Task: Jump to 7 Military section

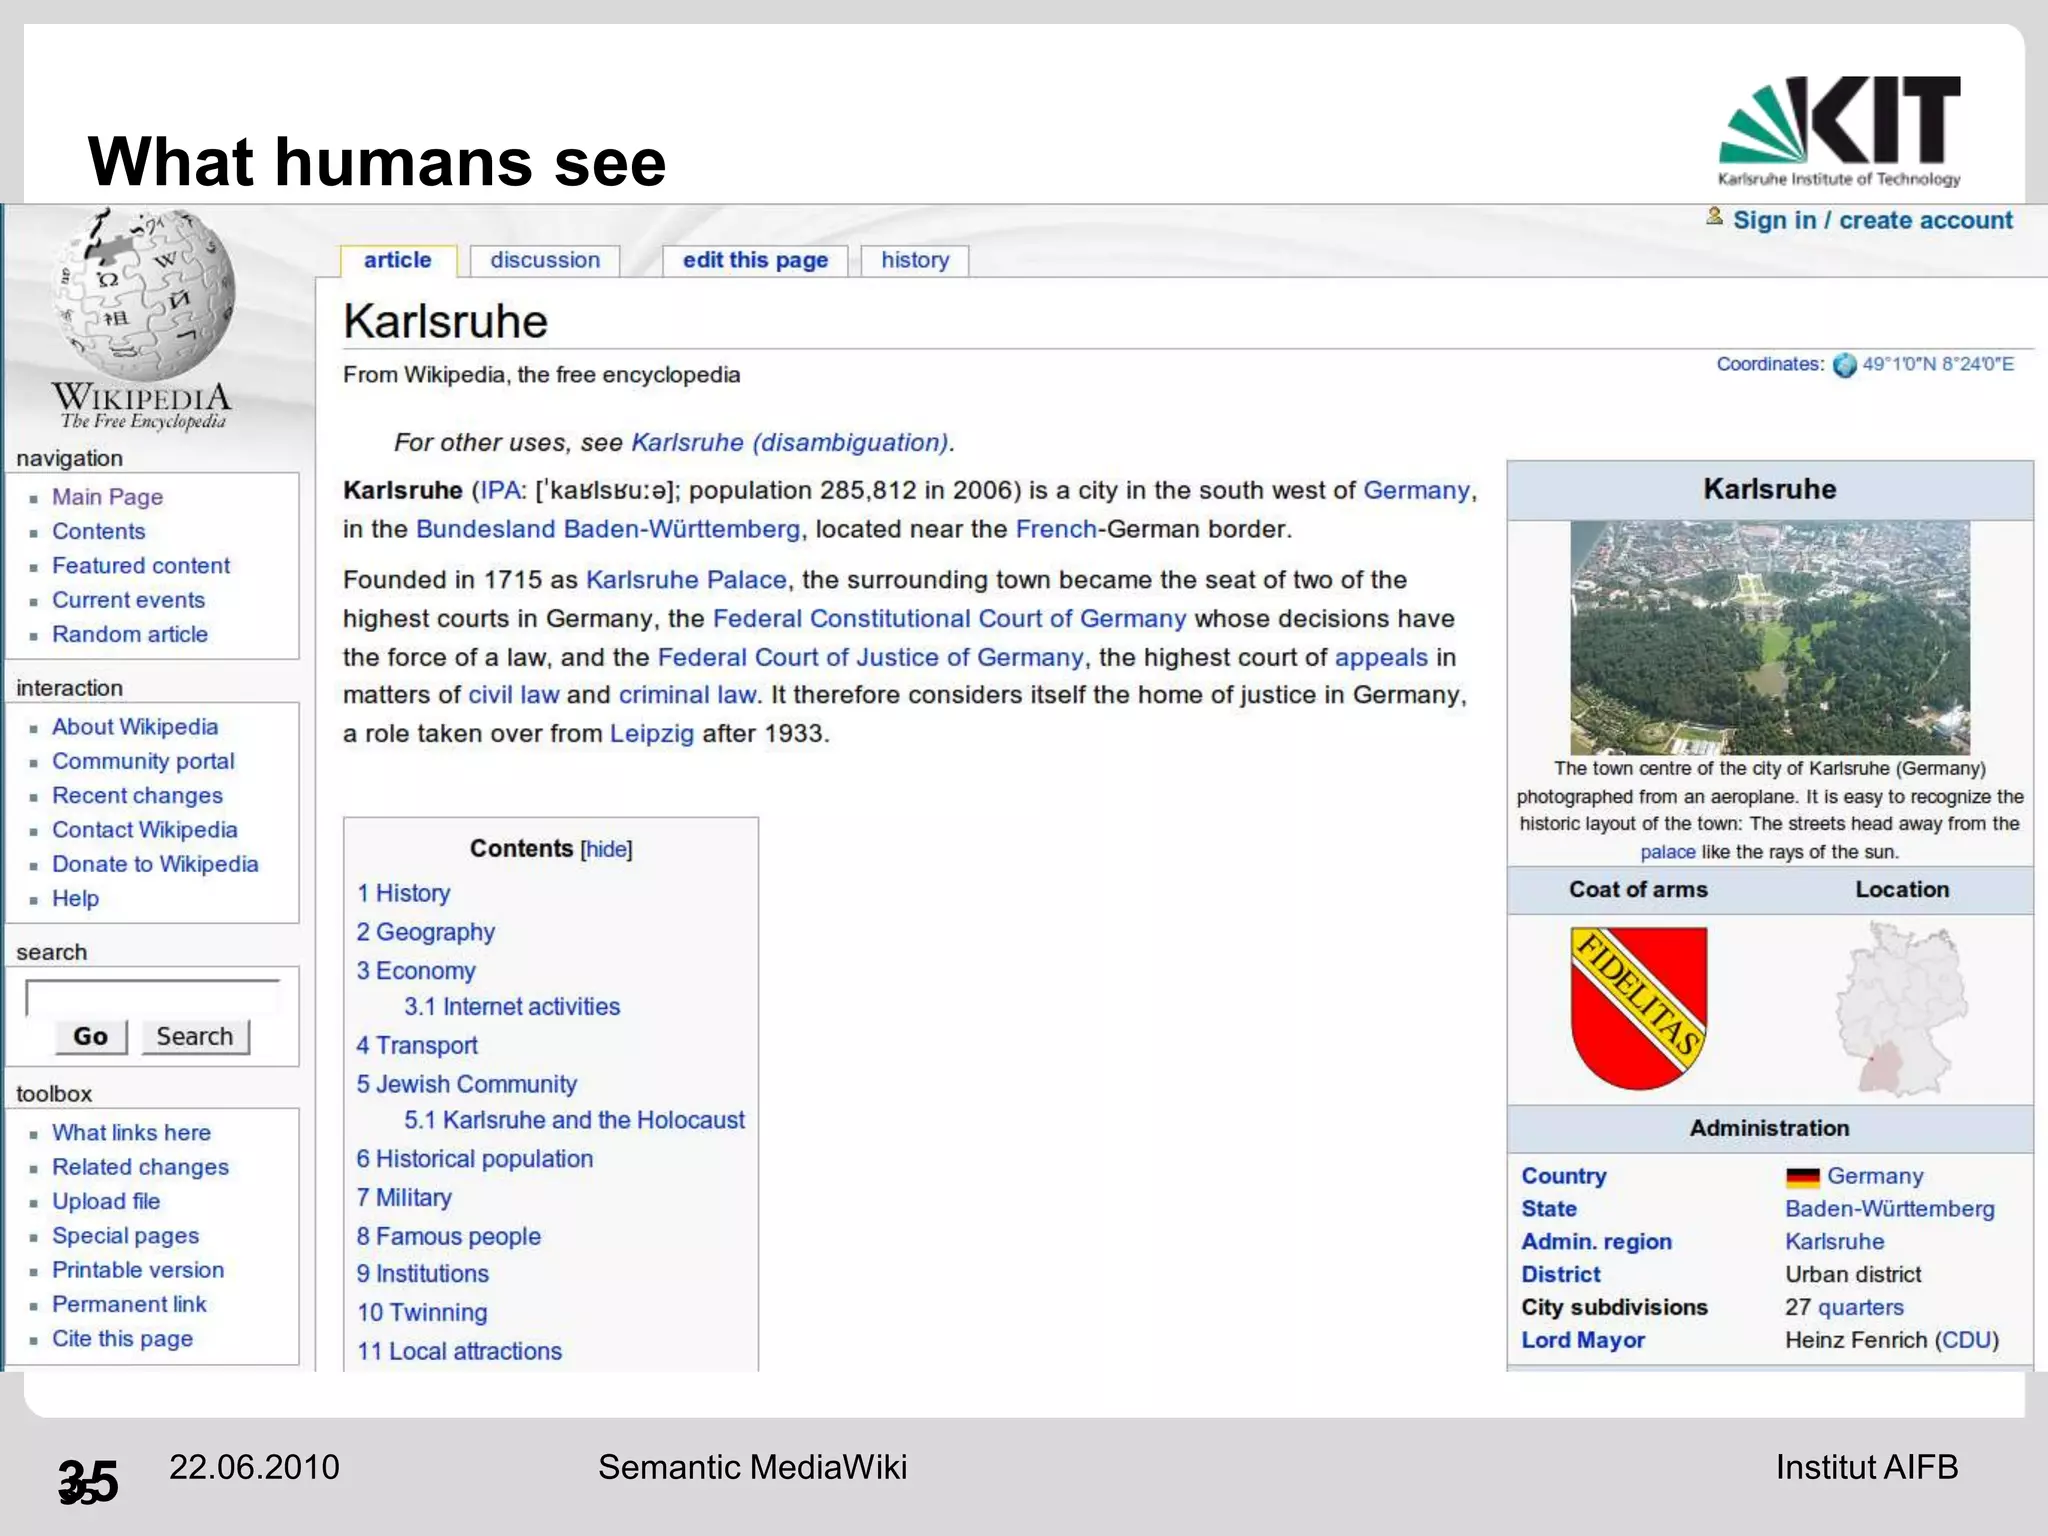Action: point(404,1198)
